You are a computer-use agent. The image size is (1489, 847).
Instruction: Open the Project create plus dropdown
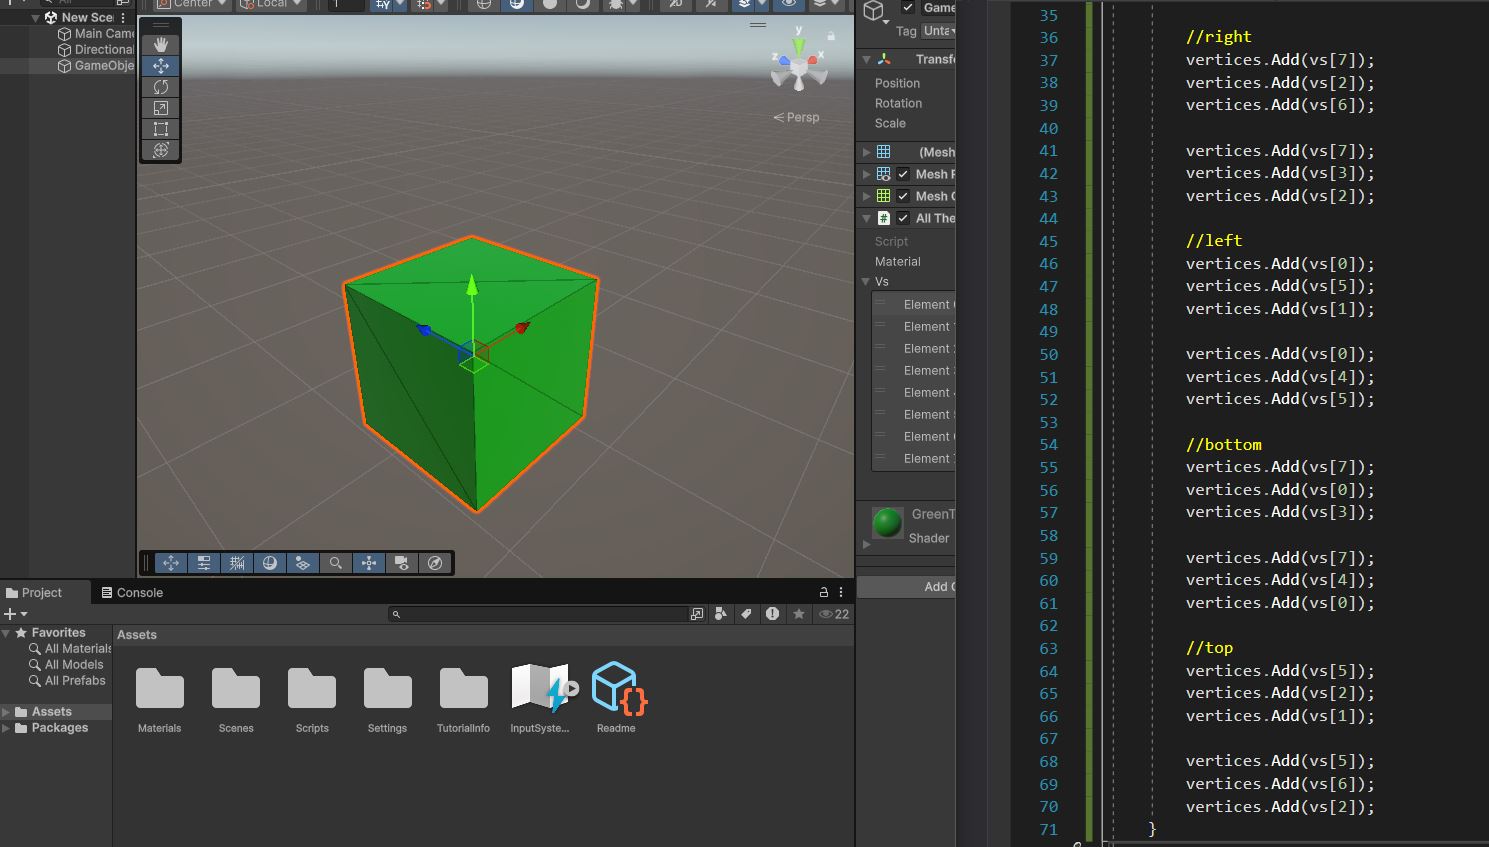[x=16, y=614]
